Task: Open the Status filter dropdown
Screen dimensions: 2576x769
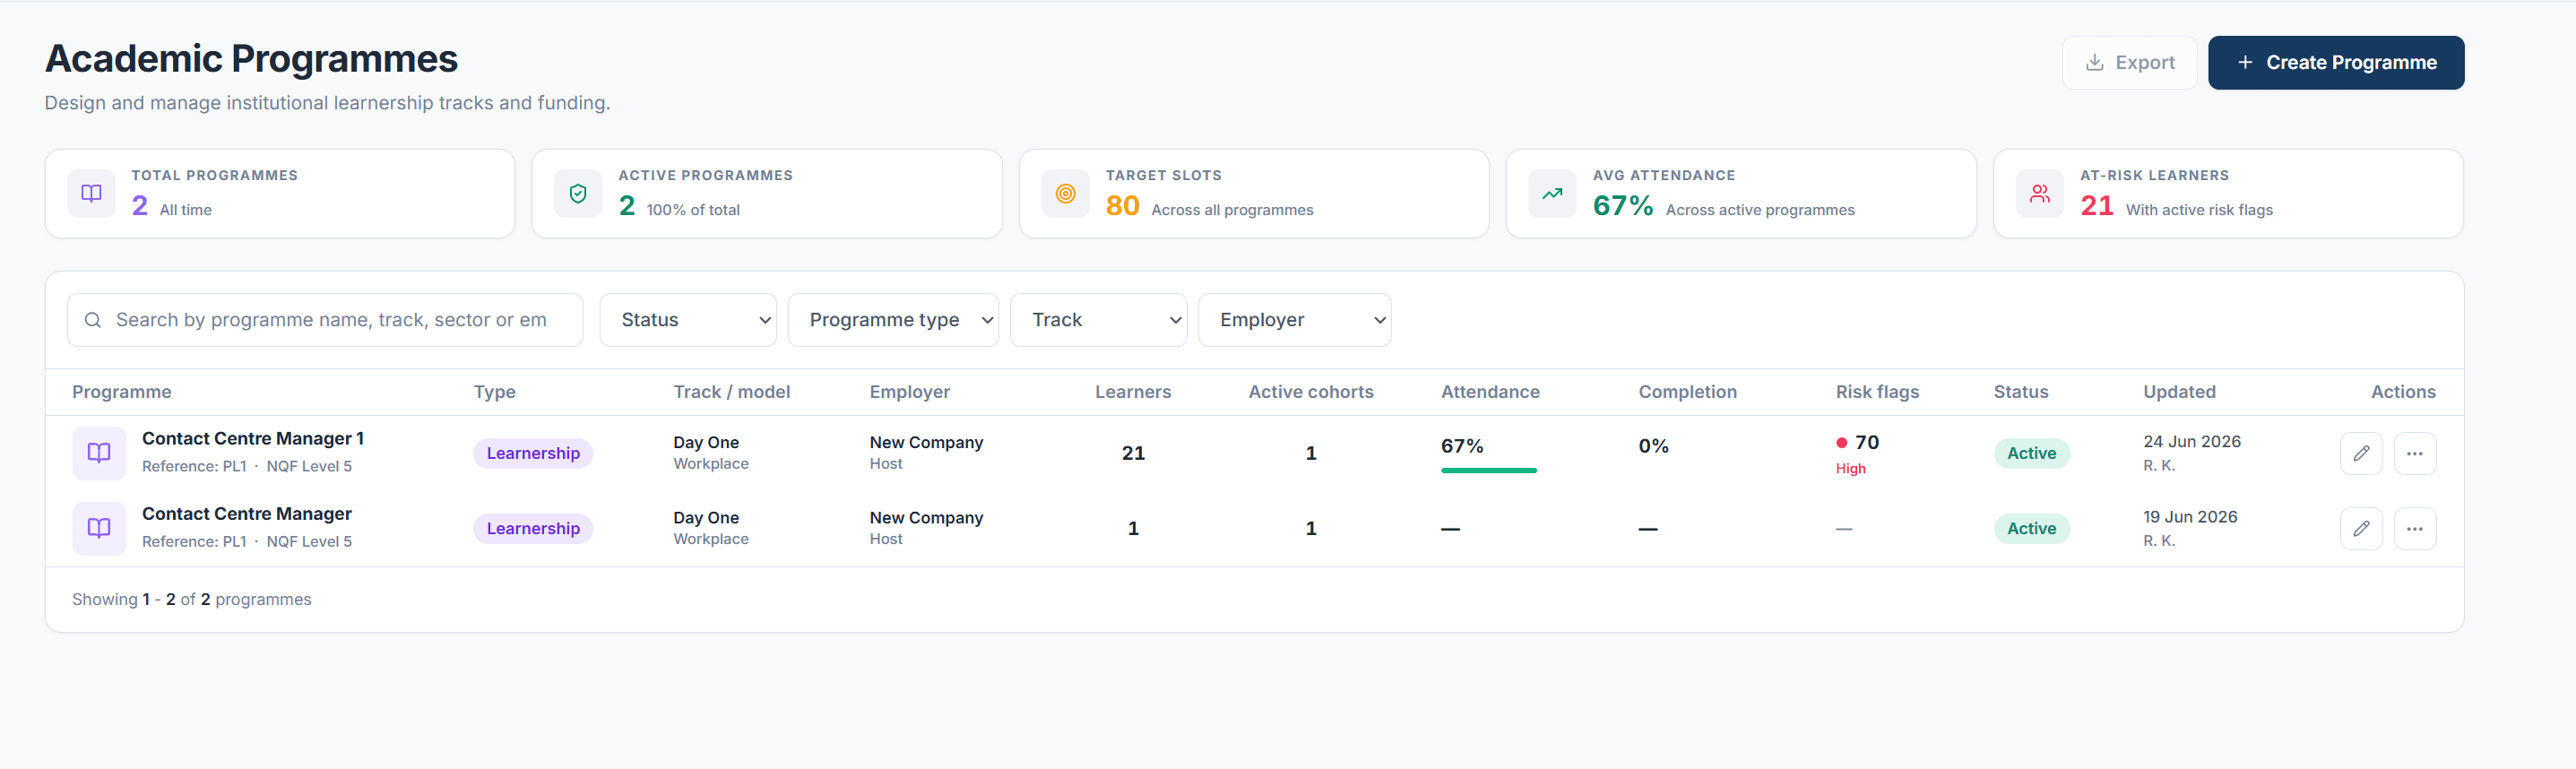Action: [688, 320]
